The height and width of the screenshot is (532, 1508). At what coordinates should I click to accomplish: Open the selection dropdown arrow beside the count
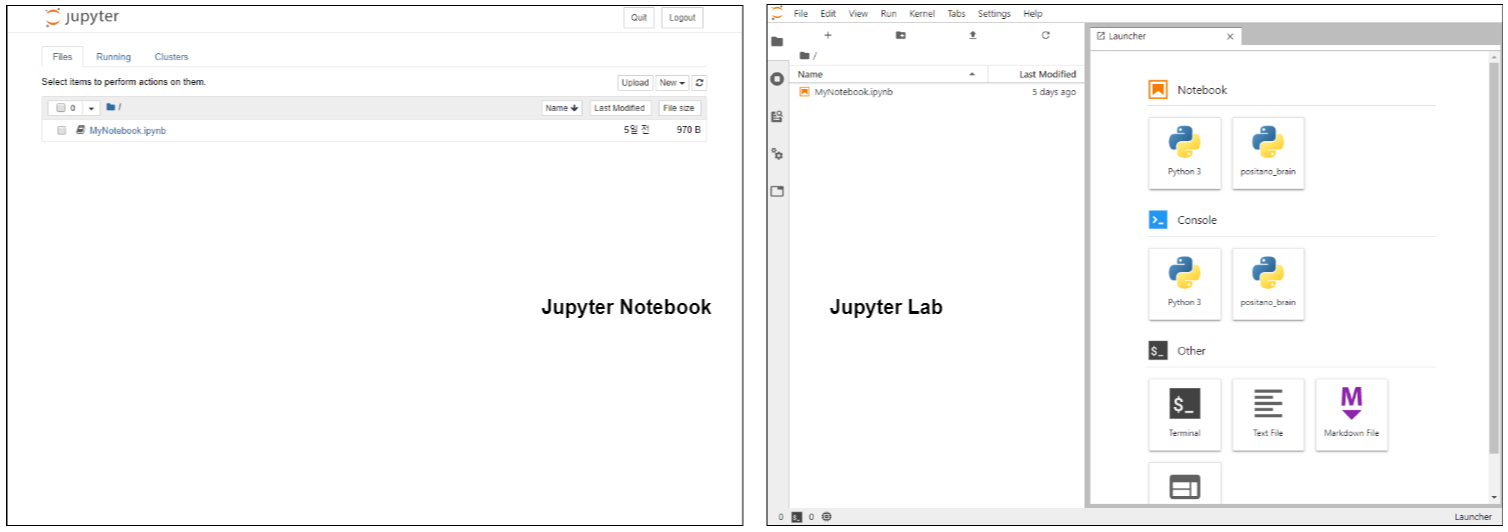[x=92, y=108]
